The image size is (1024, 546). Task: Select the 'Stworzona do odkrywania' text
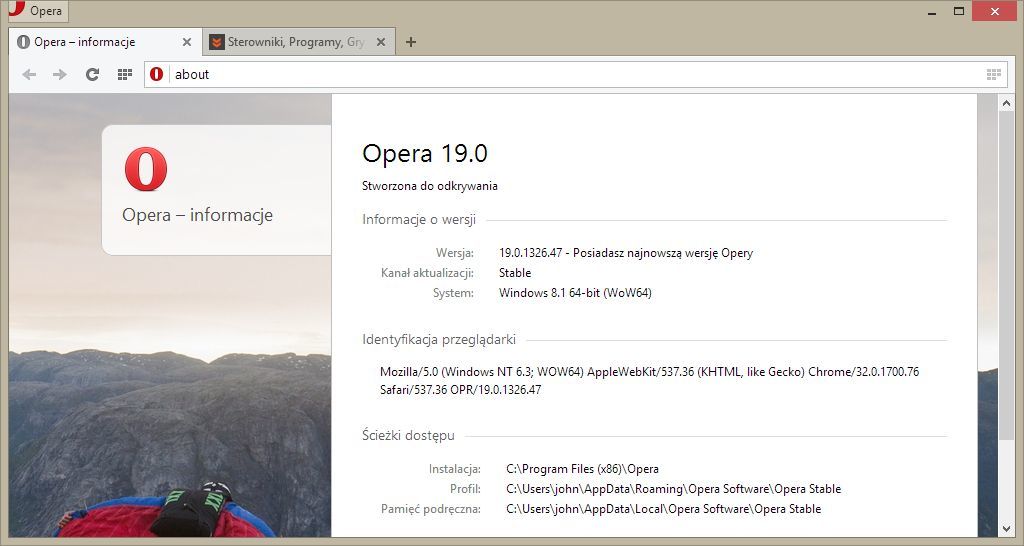430,186
